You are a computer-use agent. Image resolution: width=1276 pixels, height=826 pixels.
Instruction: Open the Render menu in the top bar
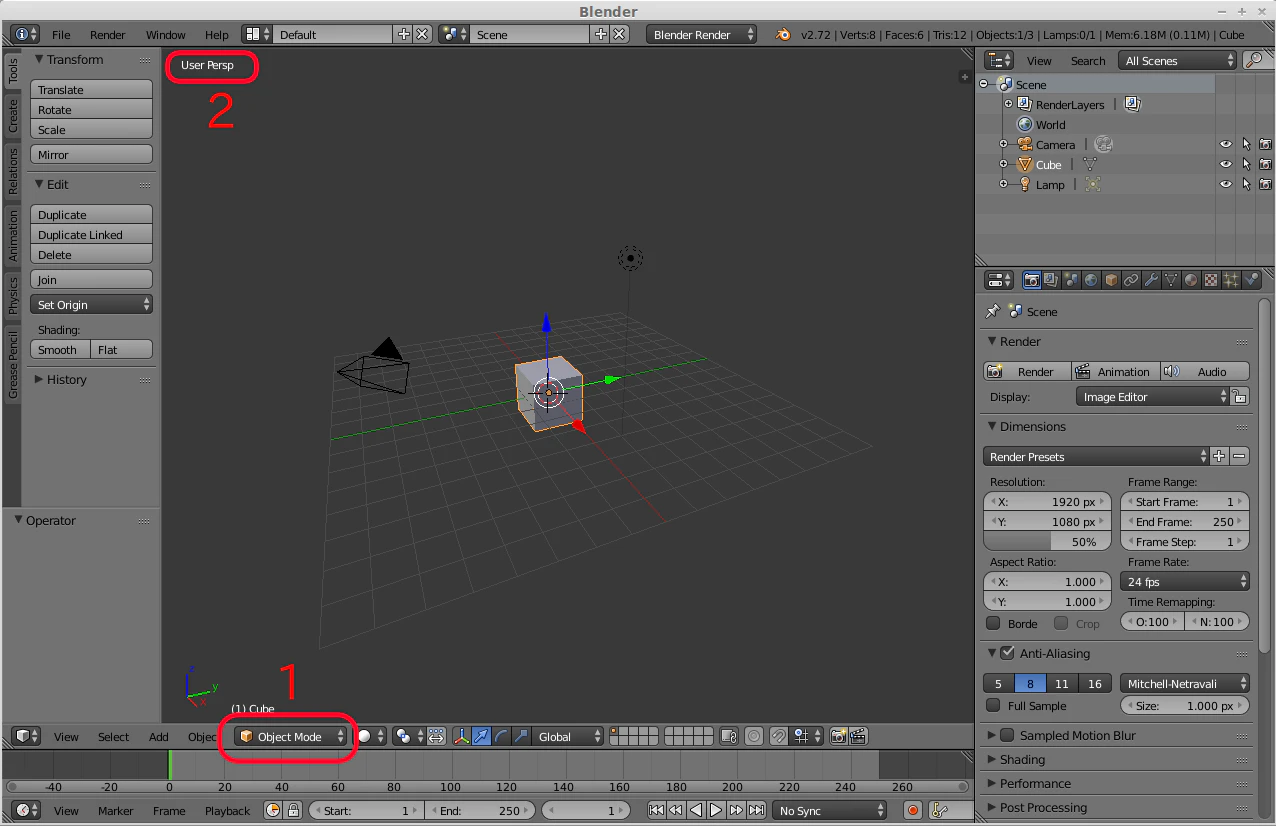pos(108,35)
